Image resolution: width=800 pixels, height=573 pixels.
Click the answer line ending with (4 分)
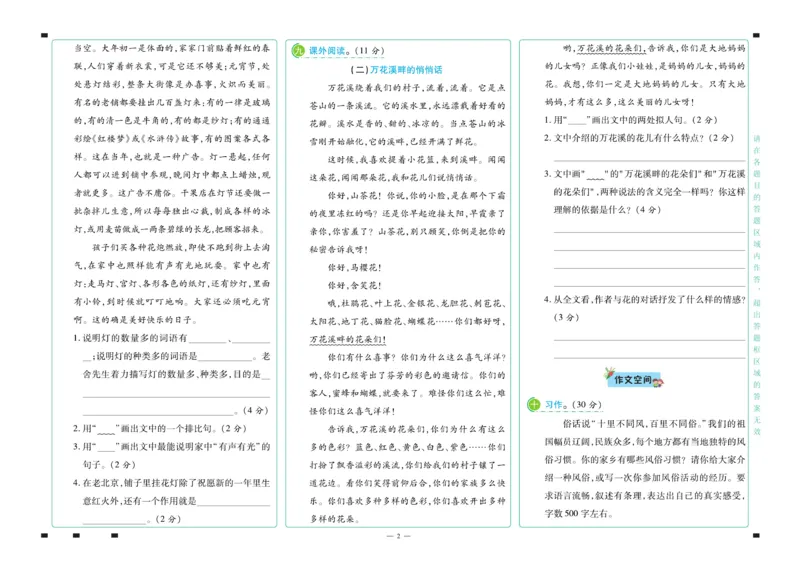click(159, 414)
